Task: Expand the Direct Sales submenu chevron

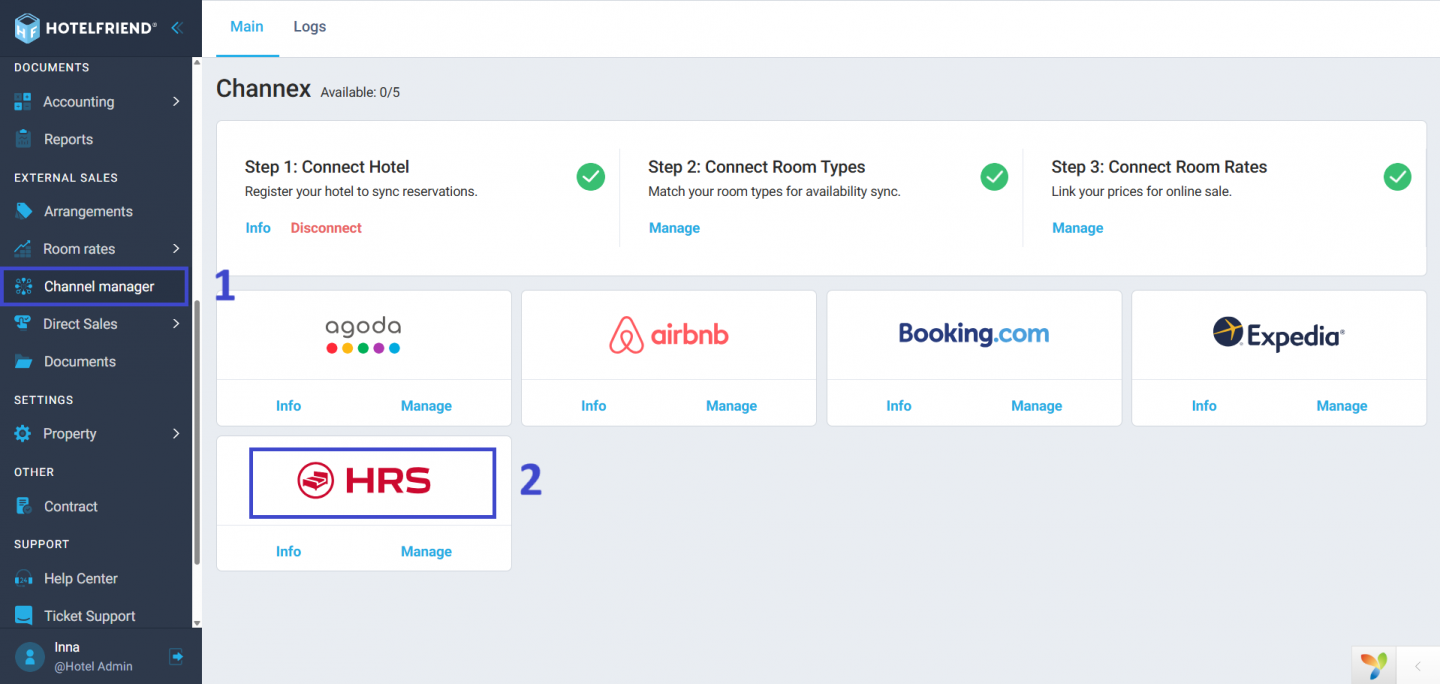Action: click(x=176, y=324)
